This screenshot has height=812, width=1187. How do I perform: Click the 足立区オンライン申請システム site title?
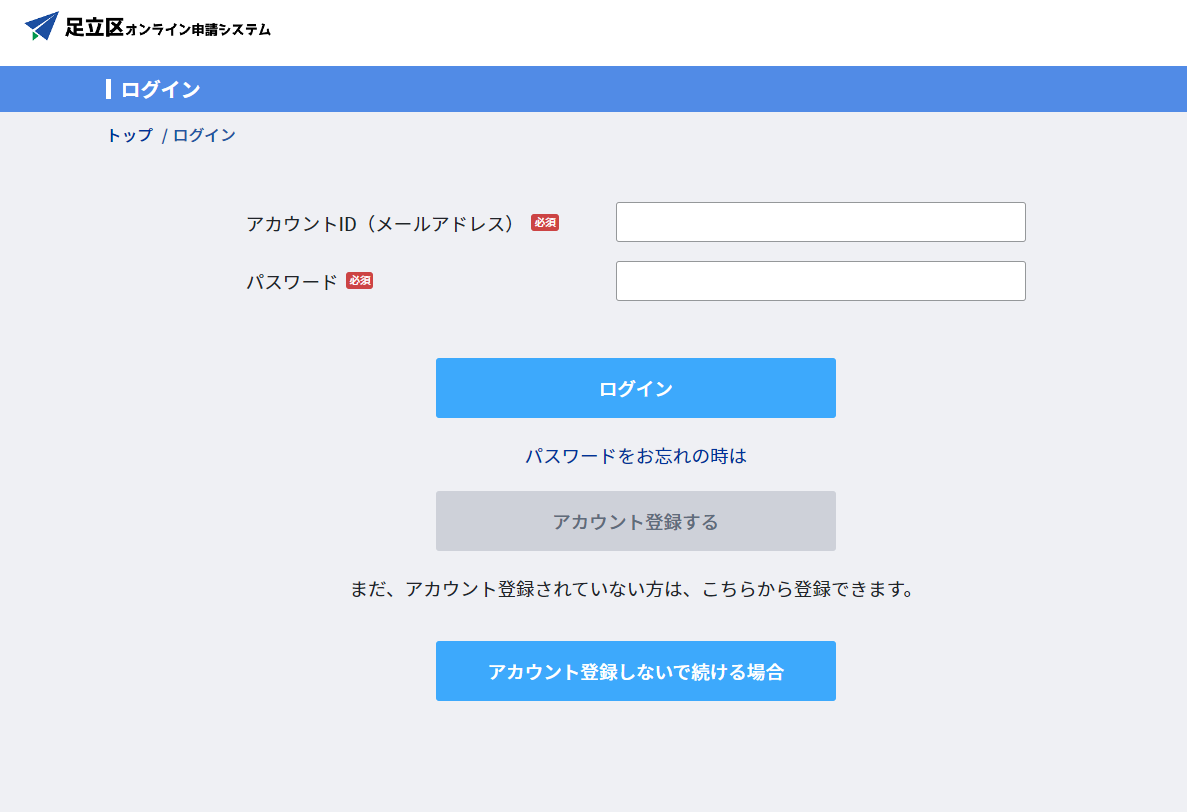coord(167,28)
